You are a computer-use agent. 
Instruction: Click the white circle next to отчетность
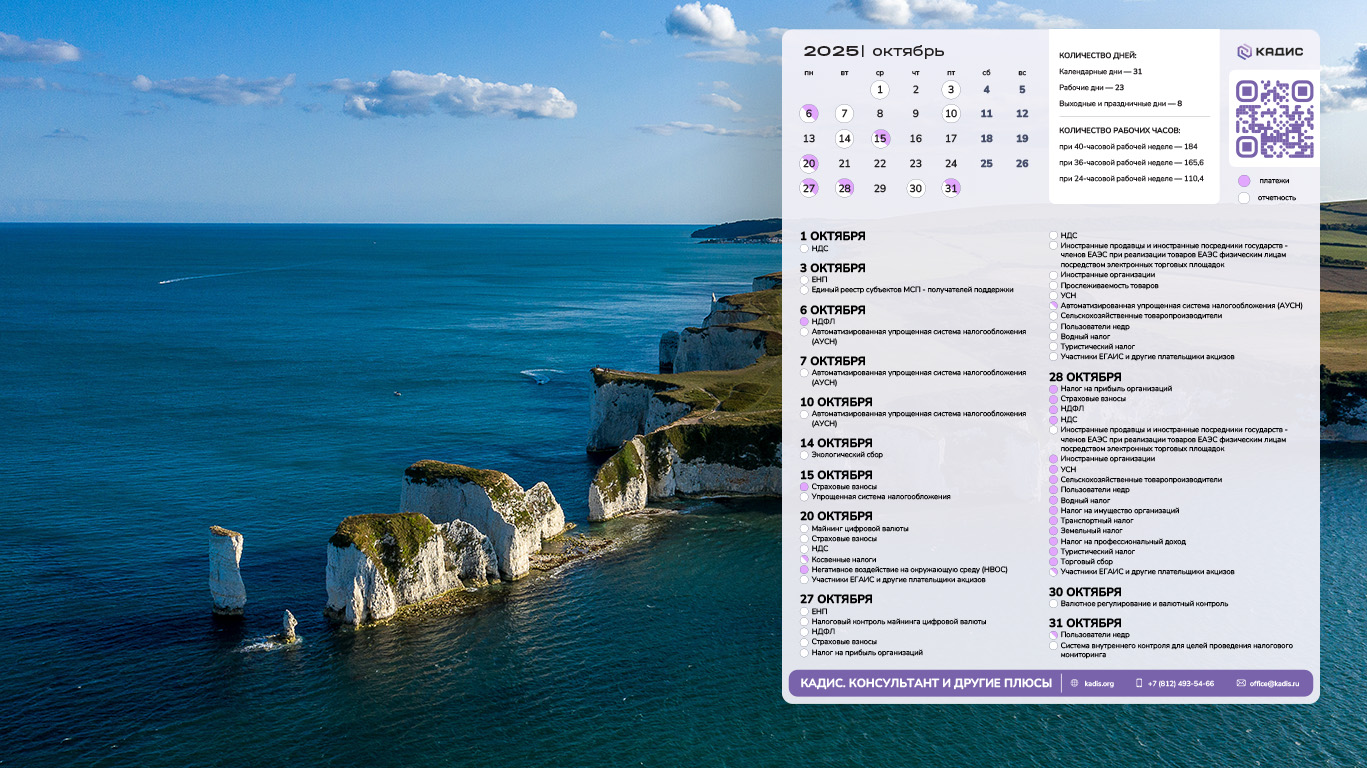pyautogui.click(x=1244, y=197)
